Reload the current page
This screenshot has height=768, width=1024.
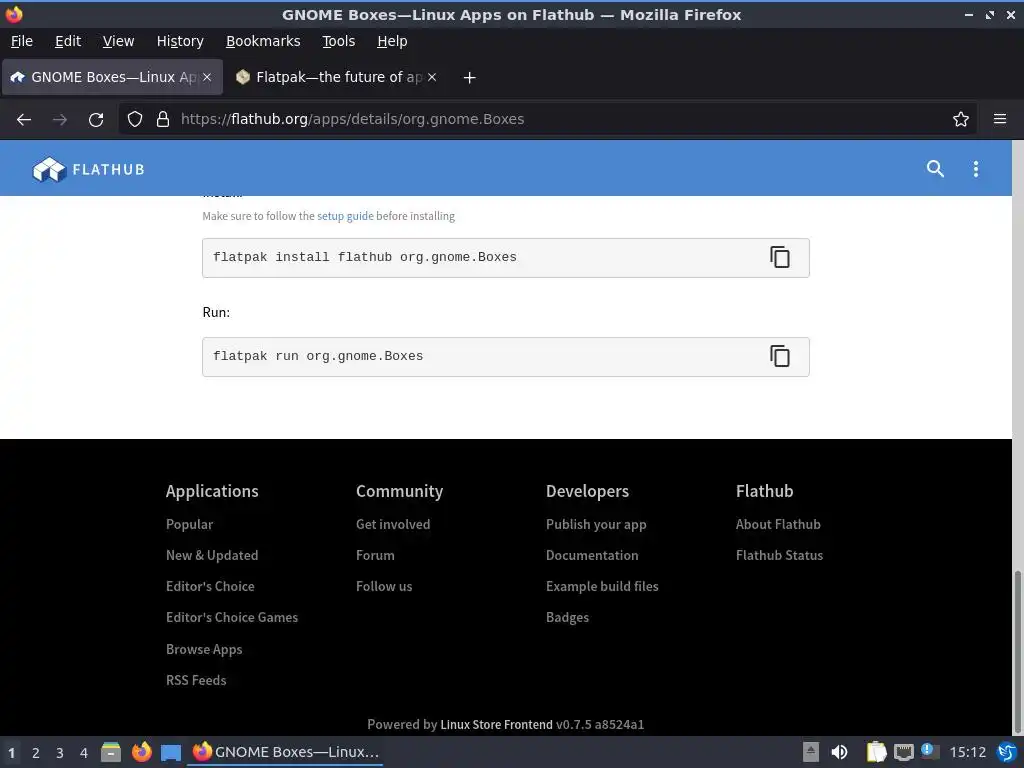tap(96, 120)
